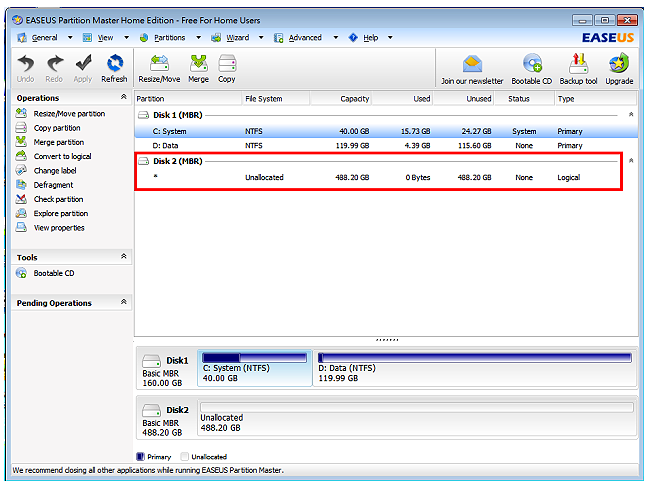Image resolution: width=654 pixels, height=484 pixels.
Task: Click the EASEUS logo
Action: [608, 38]
